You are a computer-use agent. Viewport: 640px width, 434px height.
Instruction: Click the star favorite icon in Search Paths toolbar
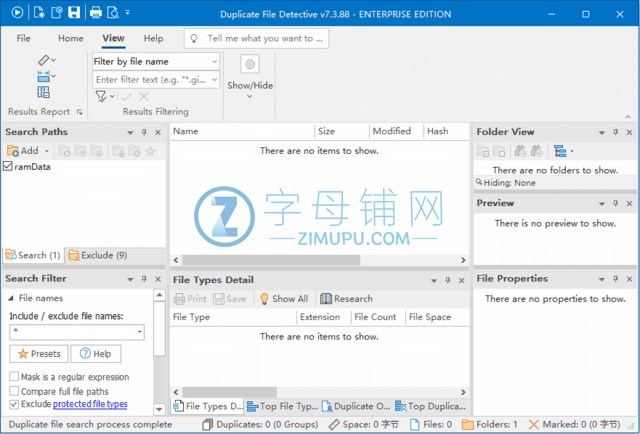coord(150,151)
